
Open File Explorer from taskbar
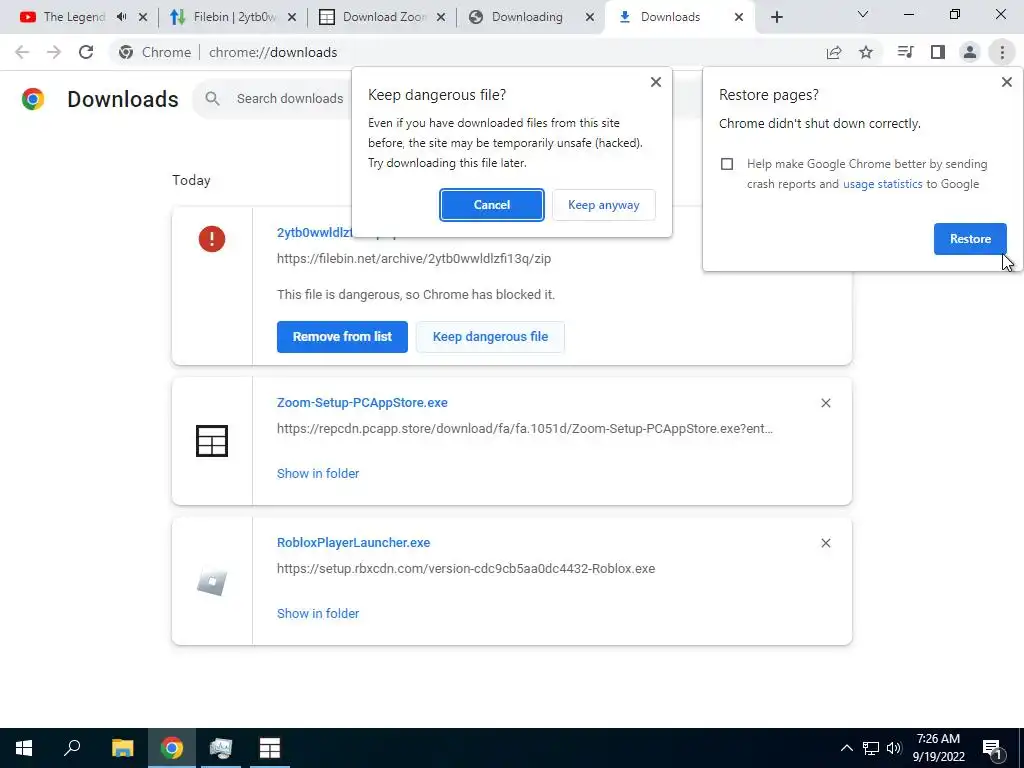[x=122, y=748]
